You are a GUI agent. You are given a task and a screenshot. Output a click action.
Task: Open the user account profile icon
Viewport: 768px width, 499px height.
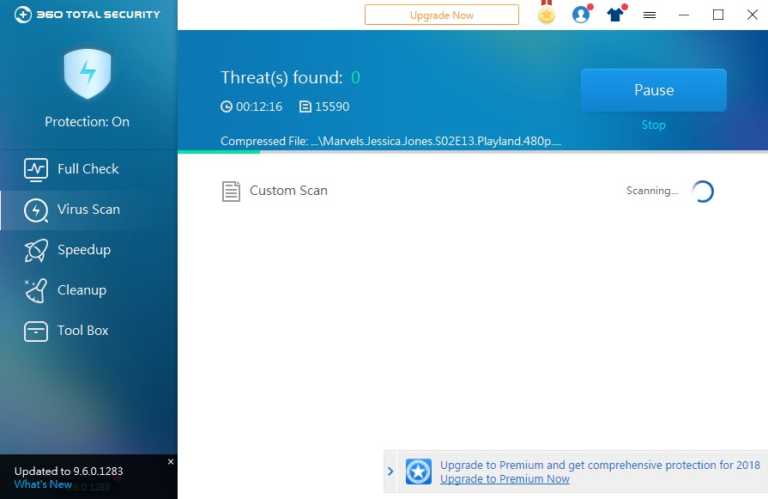click(580, 15)
